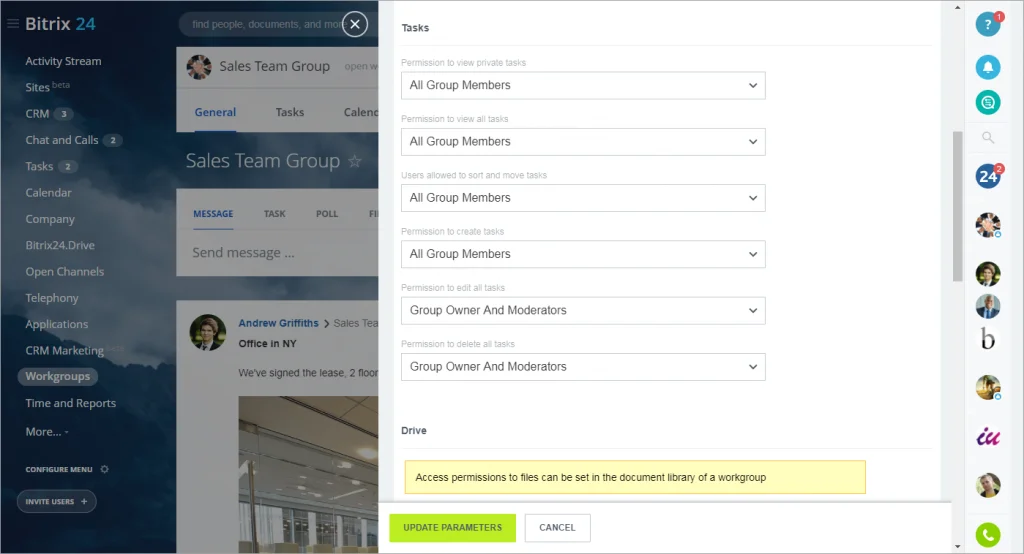Image resolution: width=1024 pixels, height=554 pixels.
Task: Open CRM in left menu
Action: pos(37,114)
